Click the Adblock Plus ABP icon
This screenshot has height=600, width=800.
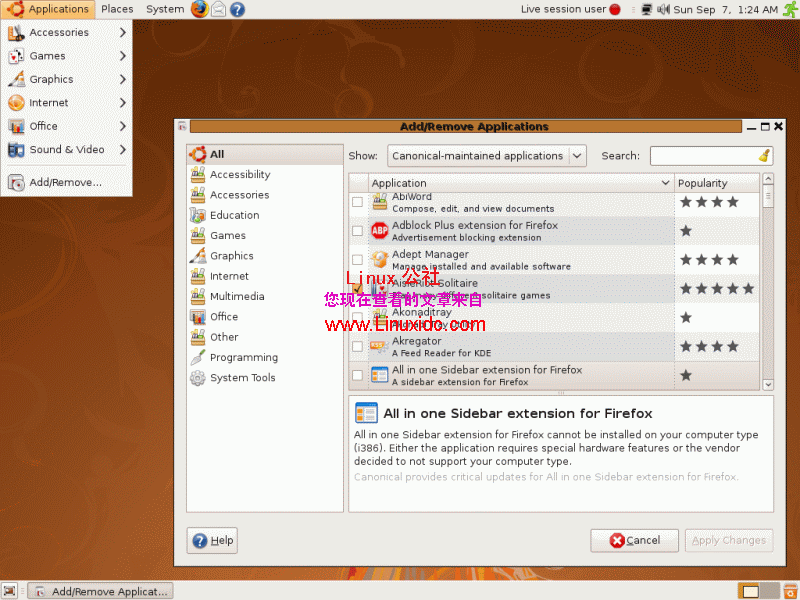click(380, 230)
